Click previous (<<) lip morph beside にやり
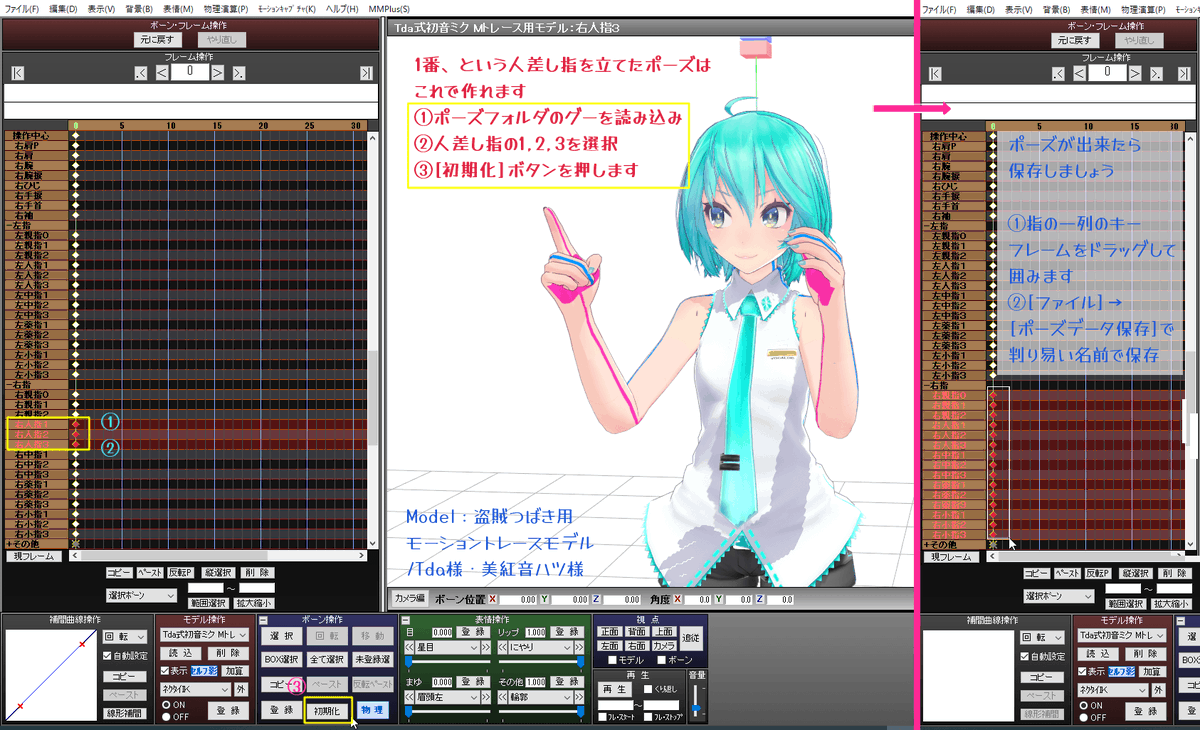This screenshot has height=730, width=1200. [x=504, y=647]
